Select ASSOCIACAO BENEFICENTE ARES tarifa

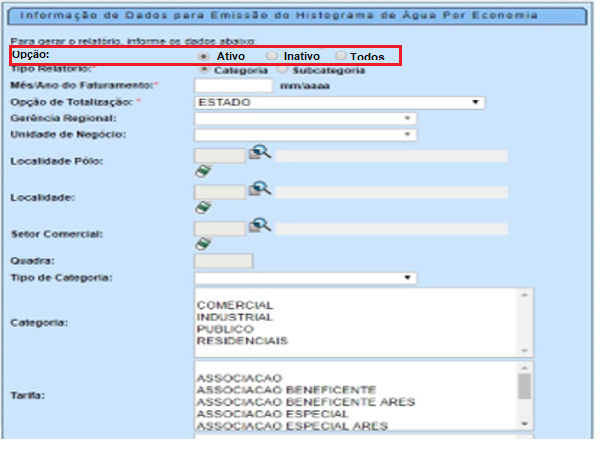click(x=306, y=402)
